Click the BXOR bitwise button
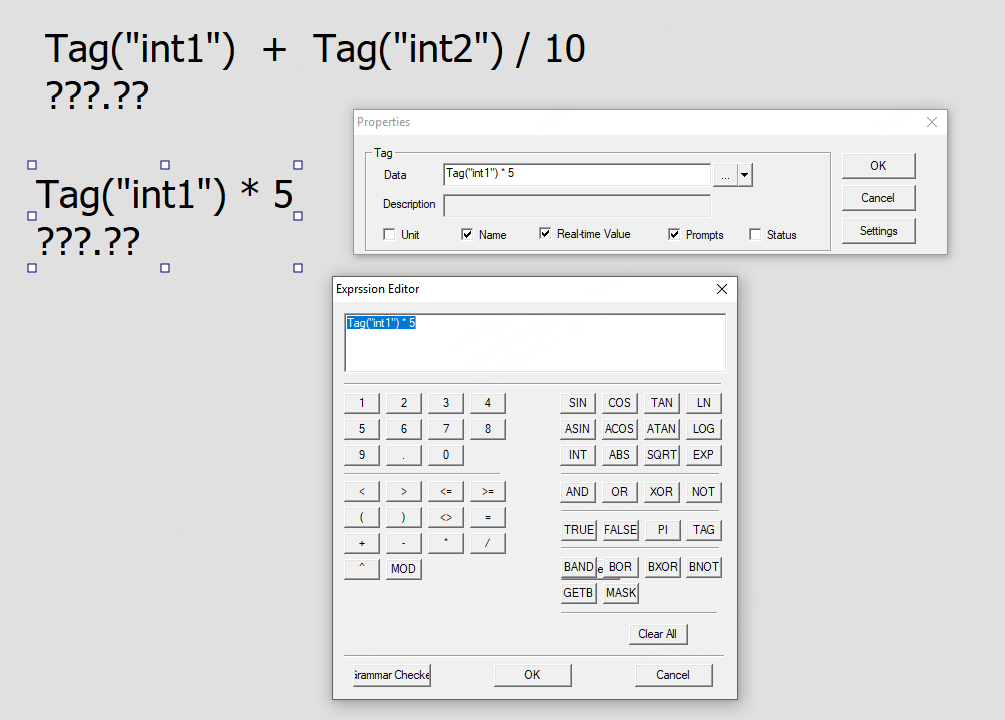This screenshot has height=720, width=1005. pos(661,567)
